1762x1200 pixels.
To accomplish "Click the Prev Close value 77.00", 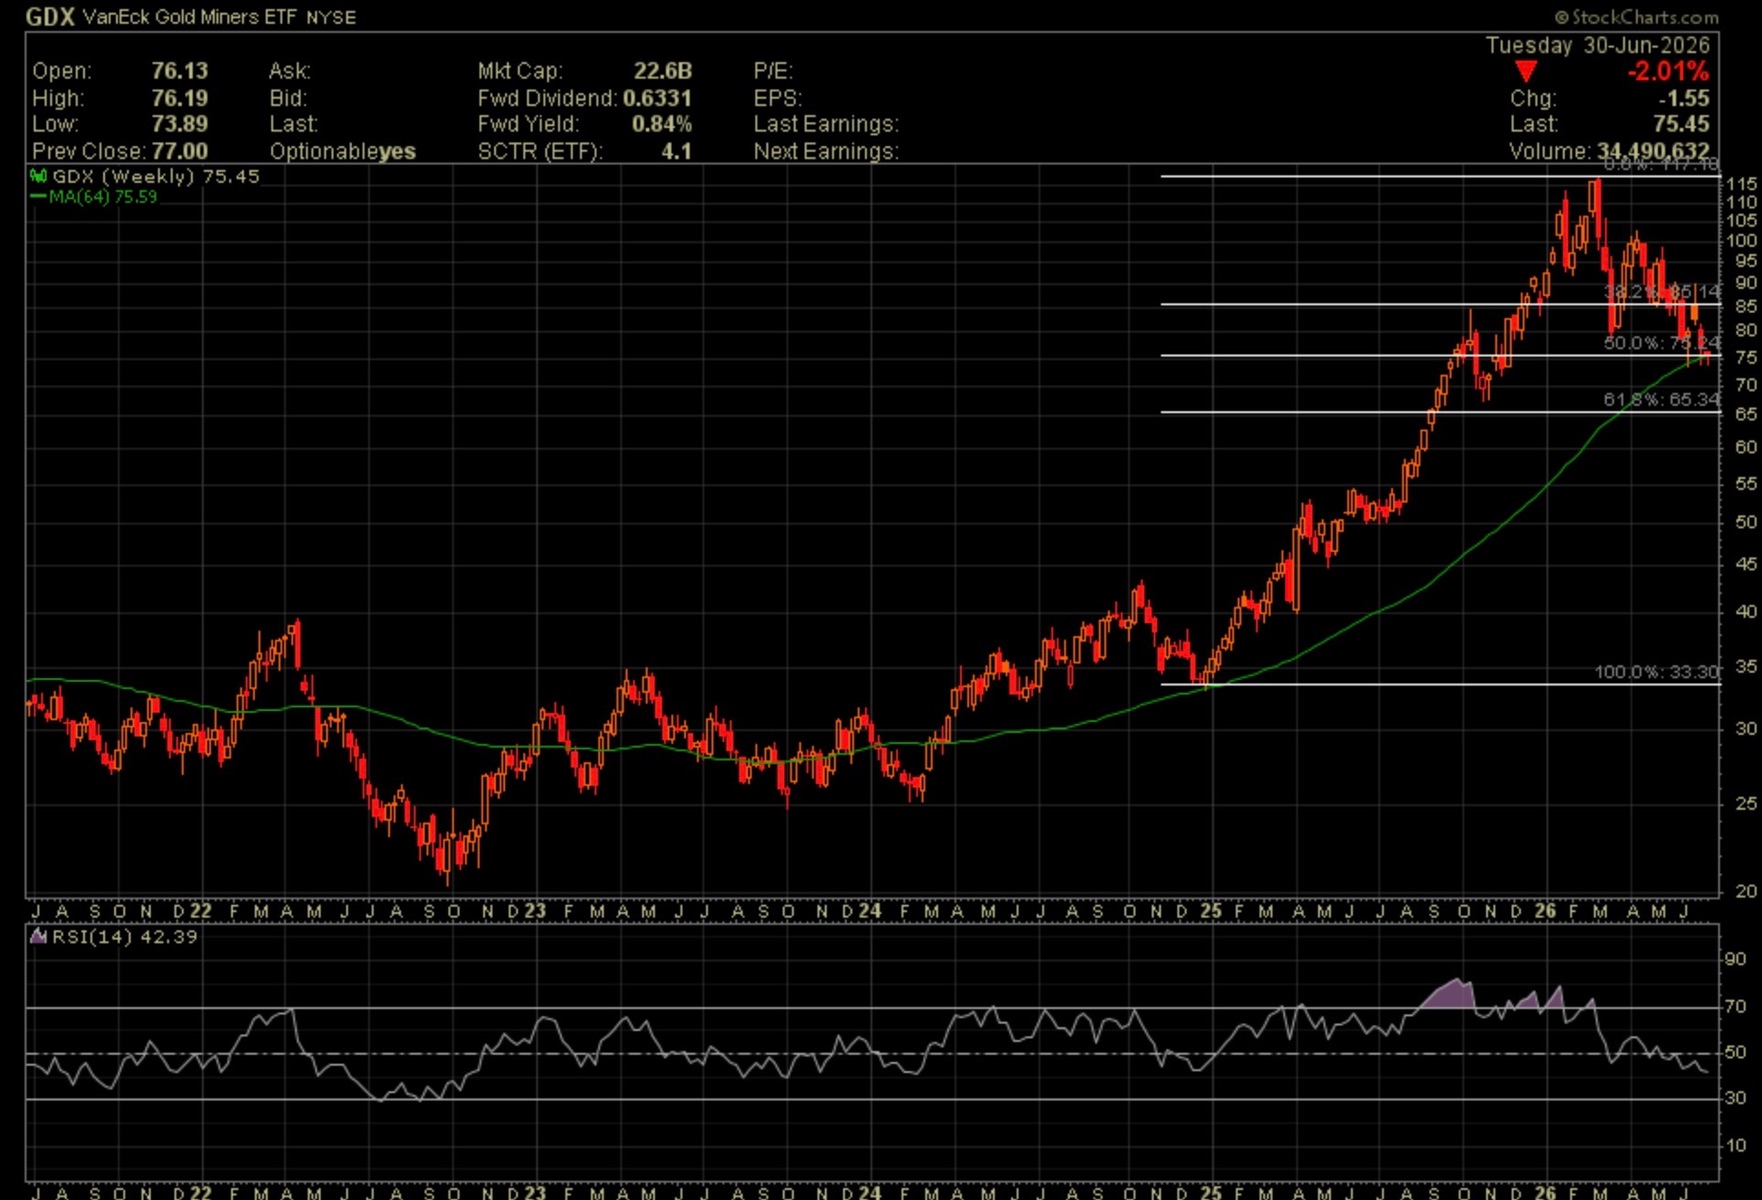I will tap(180, 151).
